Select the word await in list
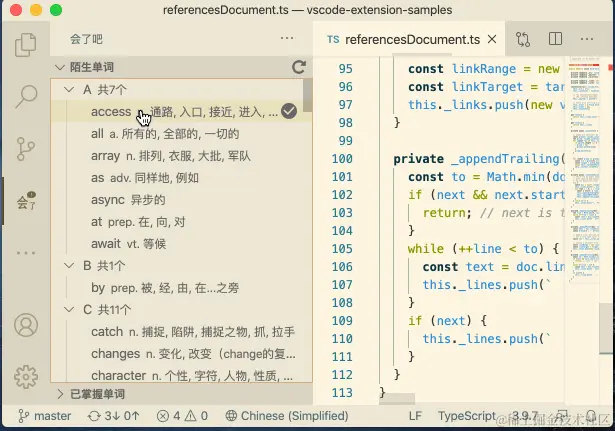Viewport: 615px width, 431px height. coord(181,244)
